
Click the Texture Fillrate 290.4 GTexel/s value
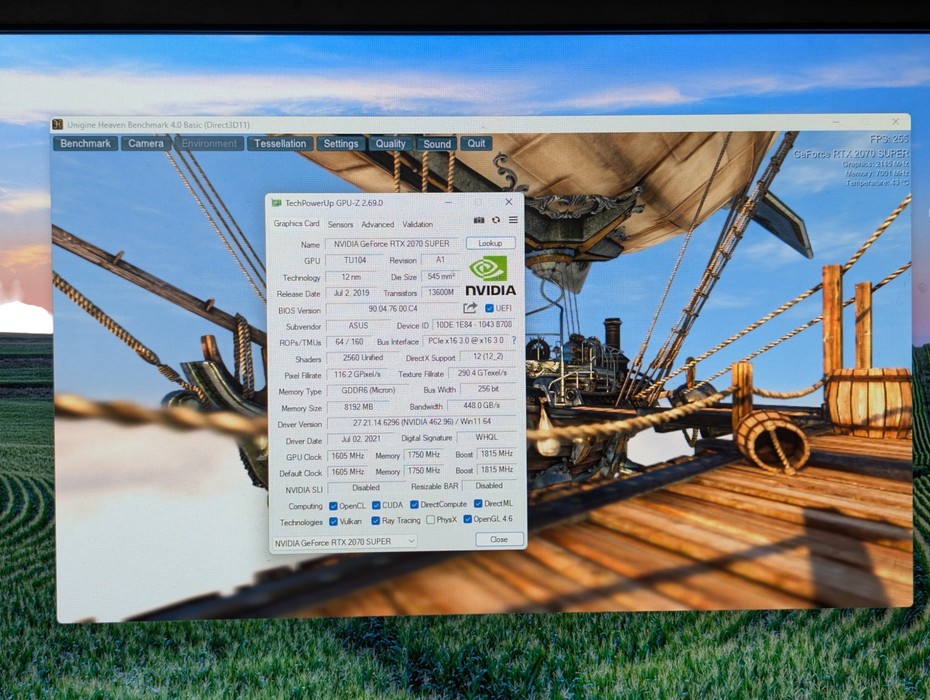point(482,373)
